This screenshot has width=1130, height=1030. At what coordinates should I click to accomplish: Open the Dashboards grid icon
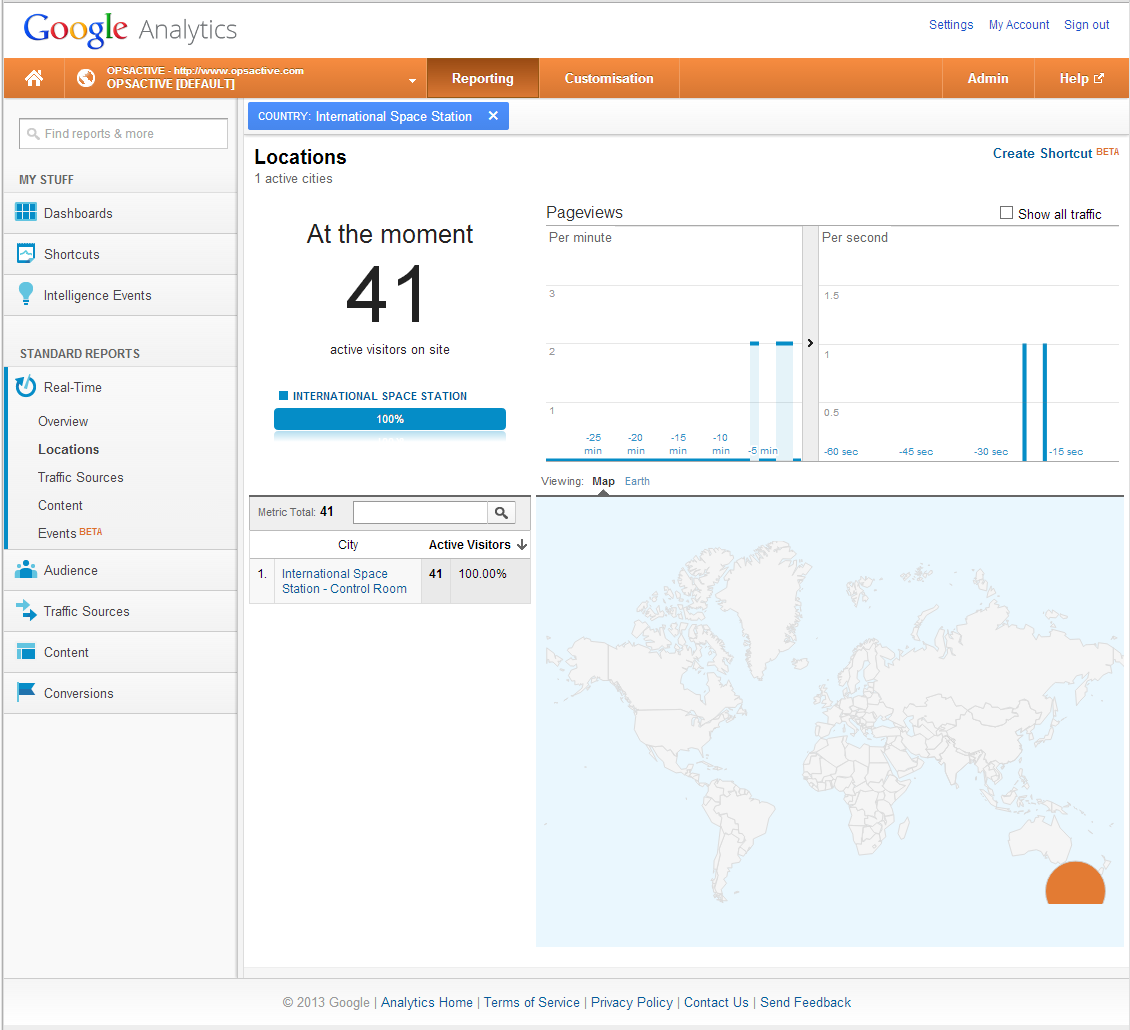pyautogui.click(x=26, y=213)
